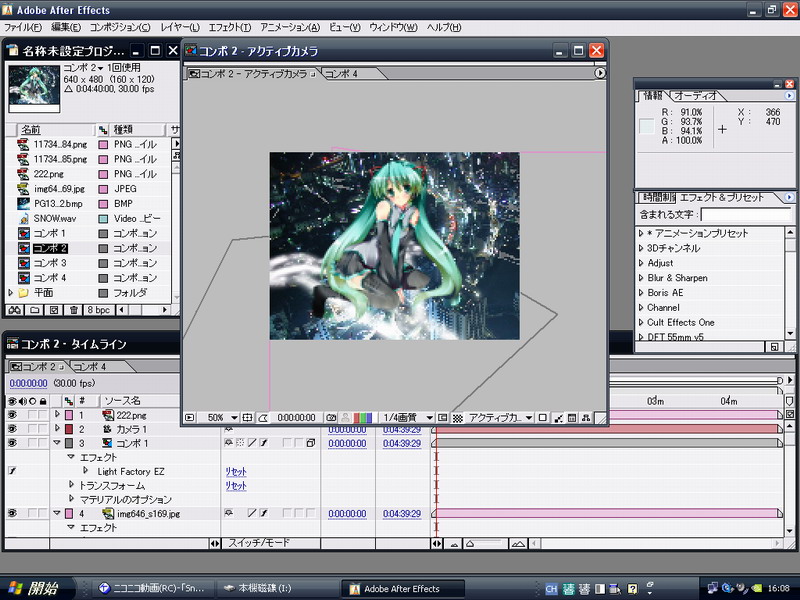Click always preview this view icon
The image size is (800, 600).
pos(190,417)
